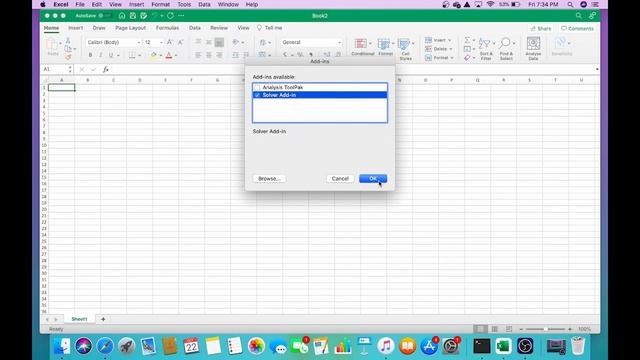Click the Align Right icon
Image resolution: width=640 pixels, height=360 pixels.
tap(219, 55)
